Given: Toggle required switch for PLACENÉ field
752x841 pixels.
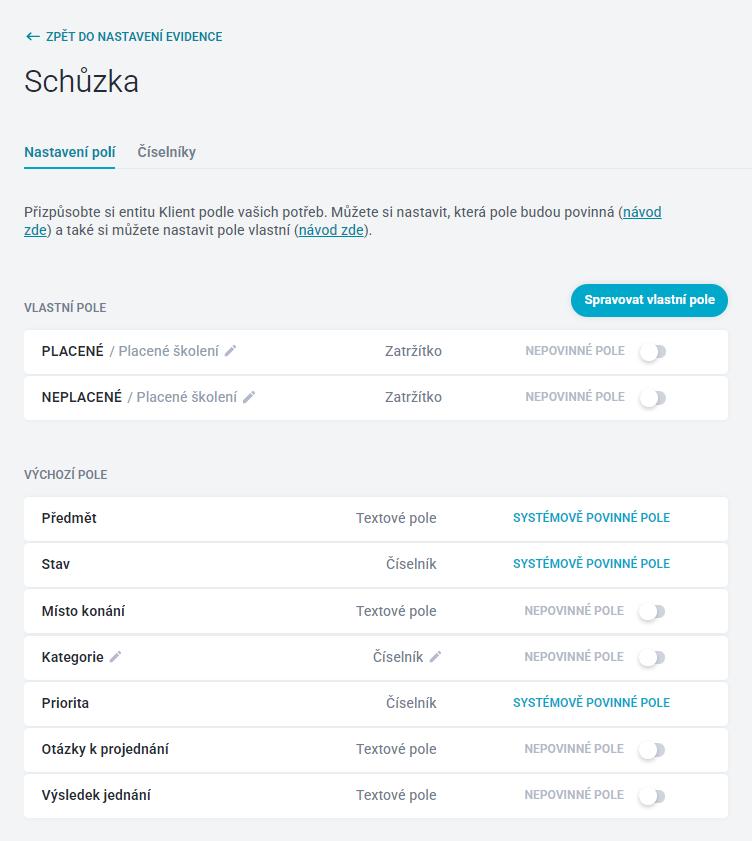Looking at the screenshot, I should point(652,352).
